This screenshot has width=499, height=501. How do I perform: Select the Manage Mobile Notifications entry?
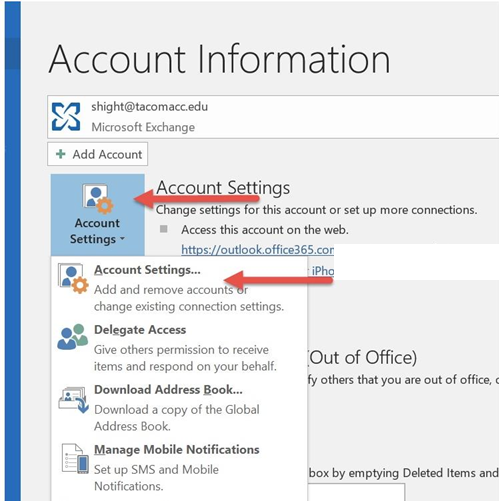tap(179, 468)
